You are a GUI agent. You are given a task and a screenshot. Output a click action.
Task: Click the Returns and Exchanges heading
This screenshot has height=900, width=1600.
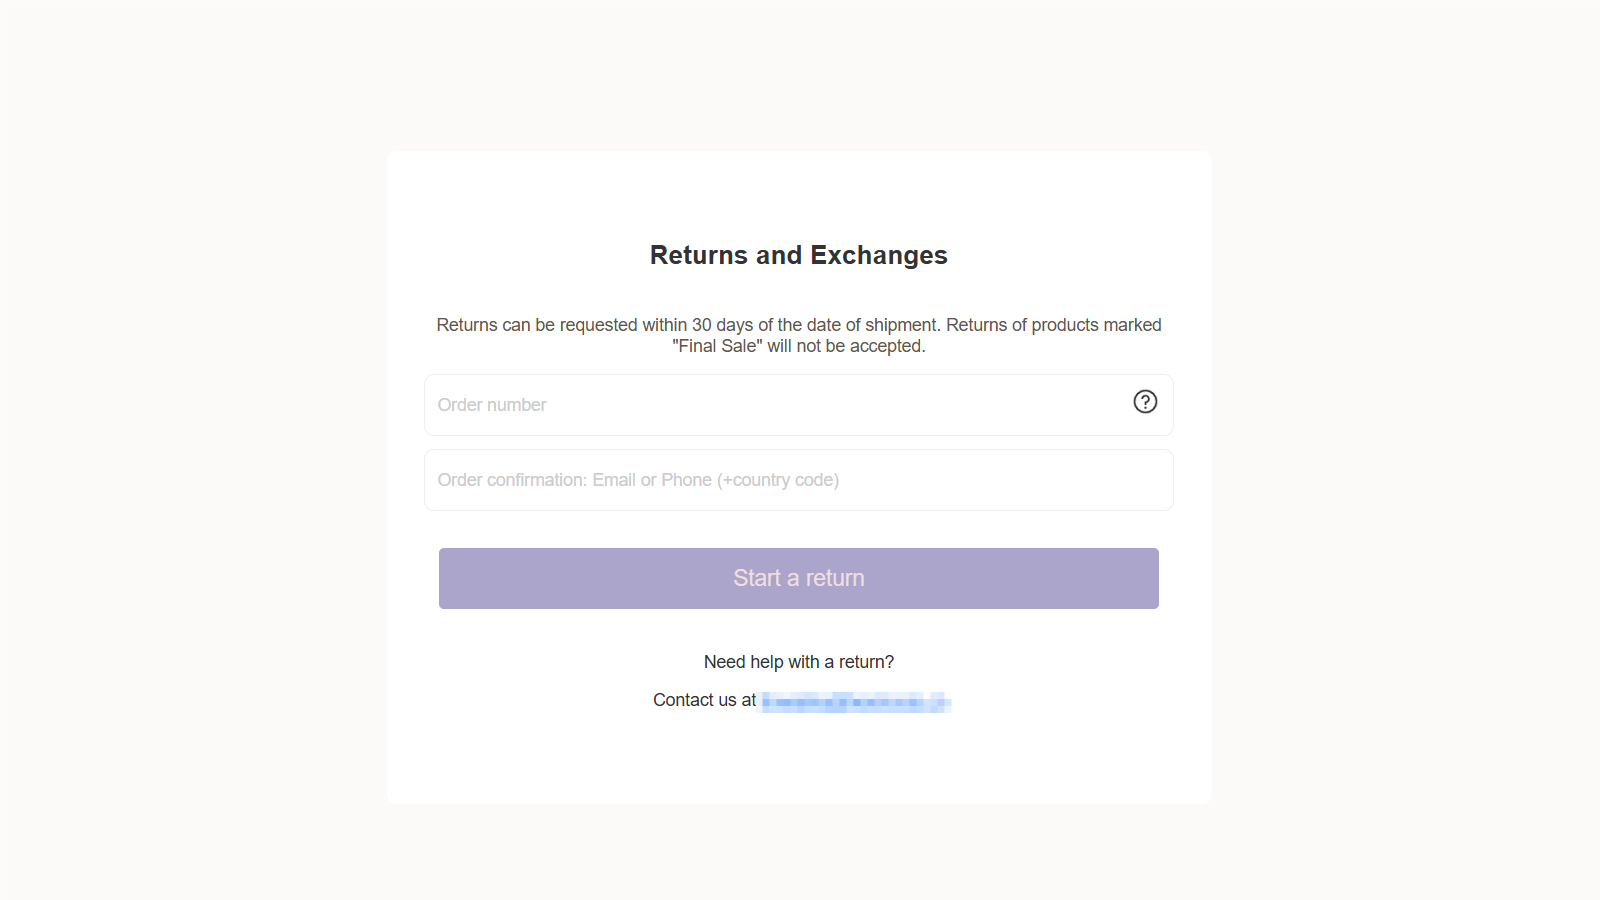point(798,255)
